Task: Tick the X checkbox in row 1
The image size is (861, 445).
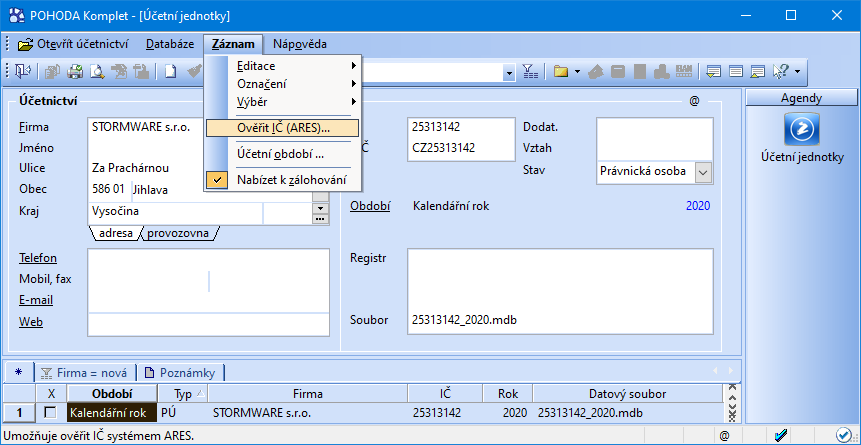Action: point(52,412)
